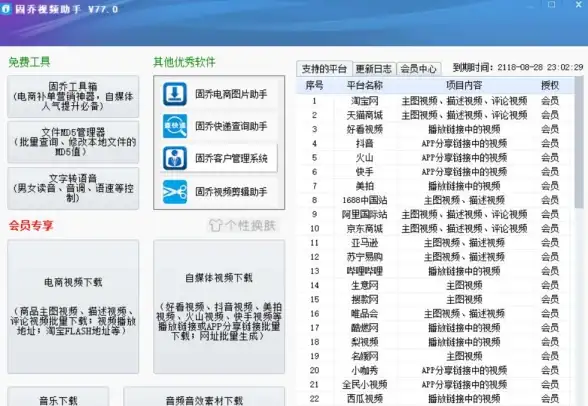Select the 天猫商城 row
The height and width of the screenshot is (406, 588).
click(x=435, y=115)
